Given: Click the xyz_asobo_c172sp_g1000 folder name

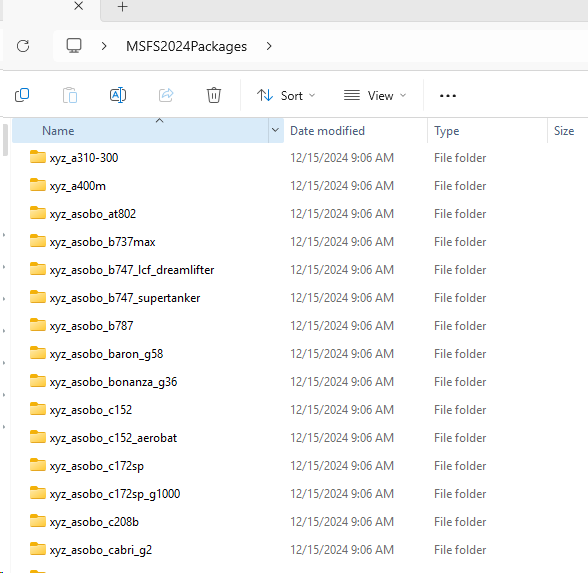Looking at the screenshot, I should click(115, 494).
